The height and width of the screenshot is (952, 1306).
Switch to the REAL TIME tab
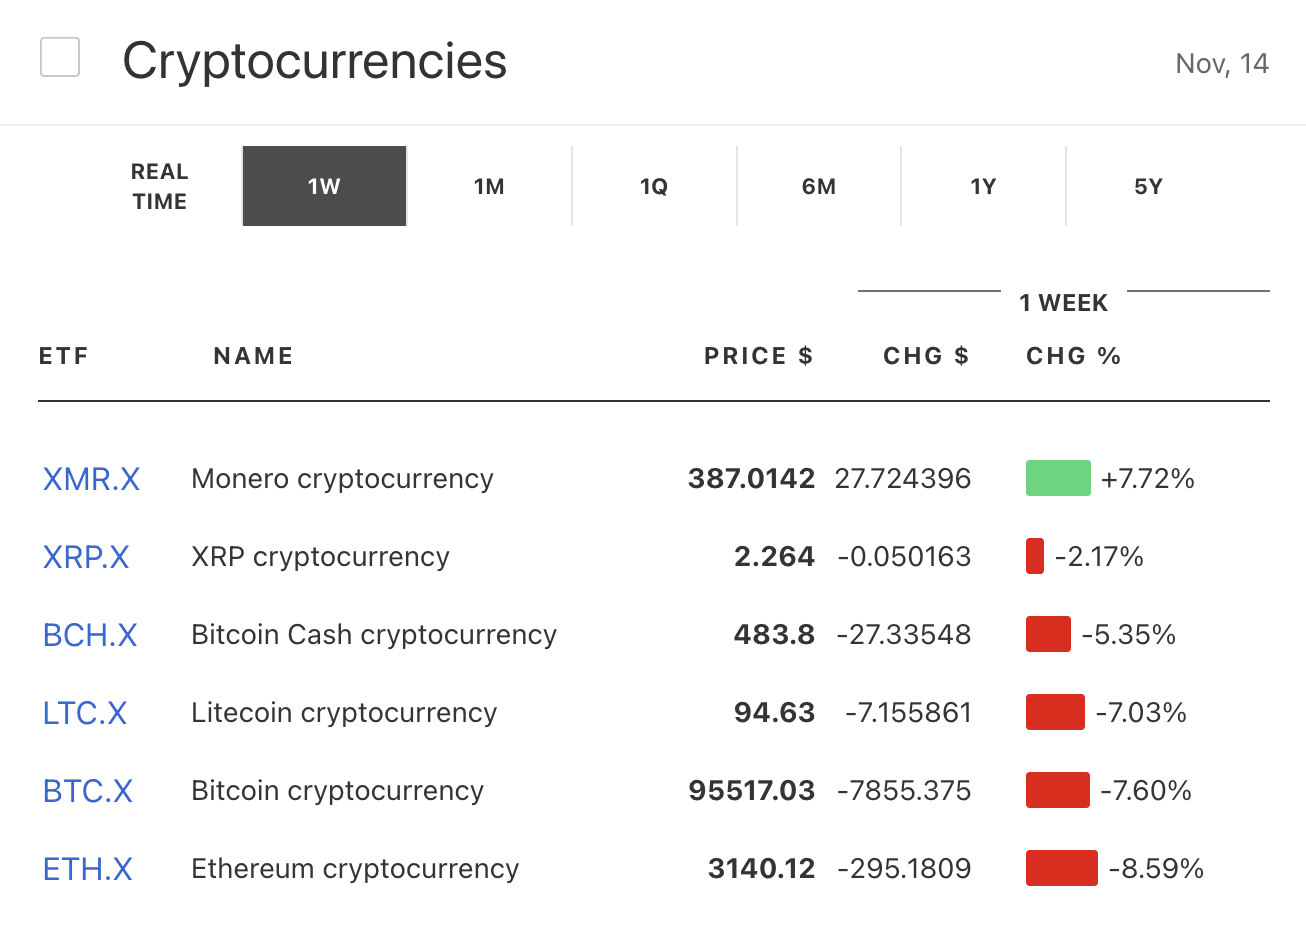coord(160,187)
